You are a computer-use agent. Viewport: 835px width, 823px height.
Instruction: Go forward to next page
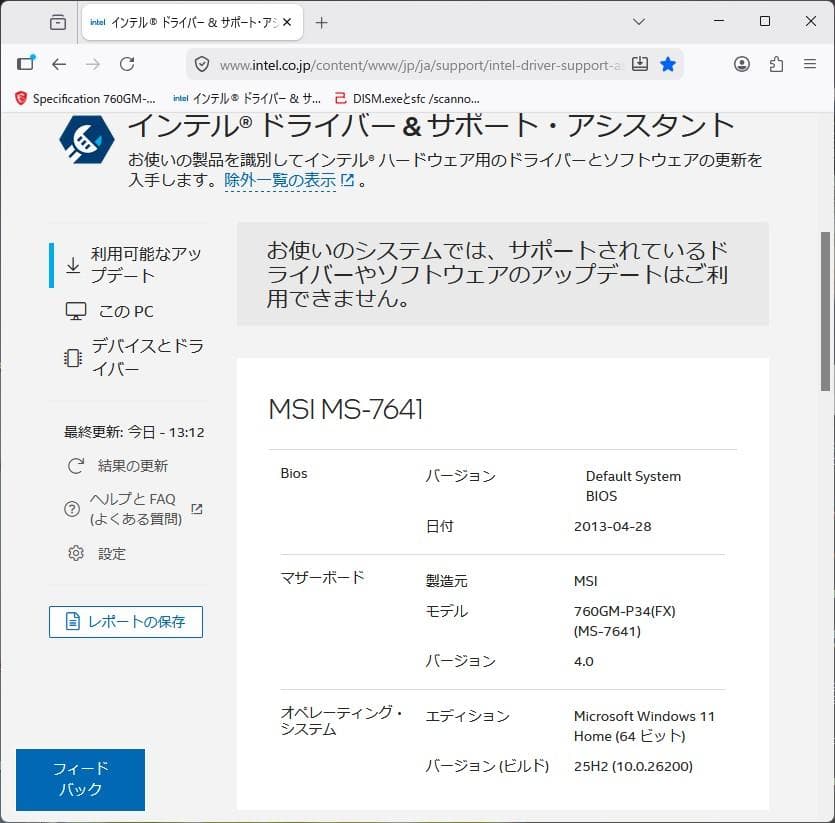(x=93, y=64)
